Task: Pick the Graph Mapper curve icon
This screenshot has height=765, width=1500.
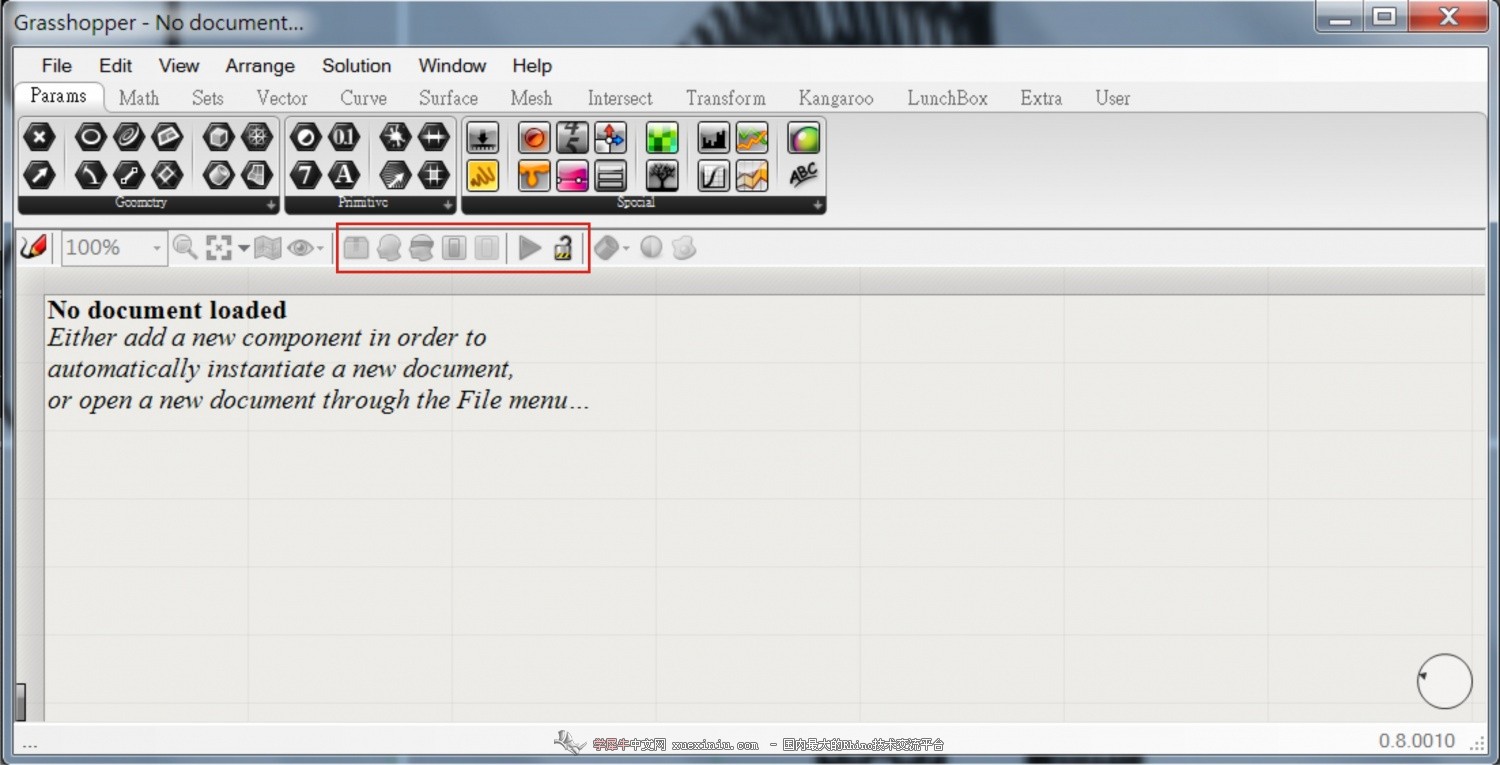Action: tap(714, 175)
